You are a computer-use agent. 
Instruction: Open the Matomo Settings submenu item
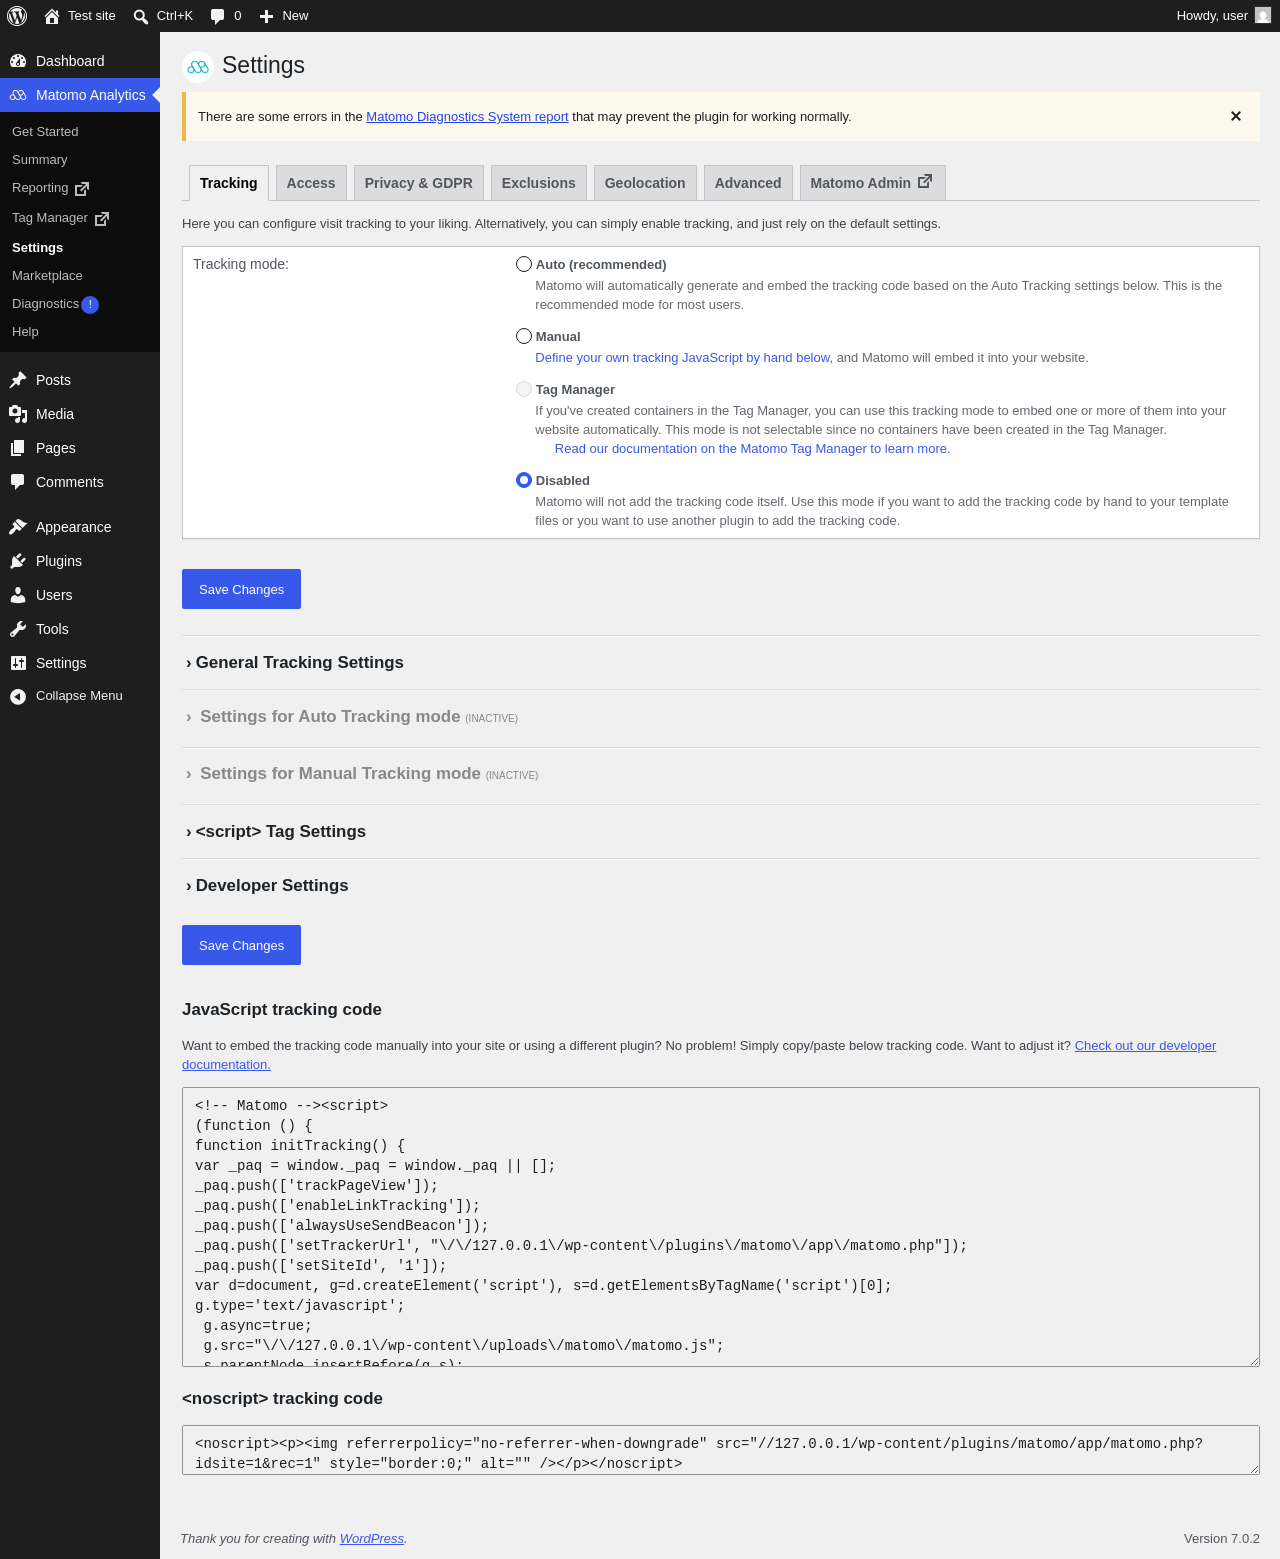pyautogui.click(x=37, y=248)
